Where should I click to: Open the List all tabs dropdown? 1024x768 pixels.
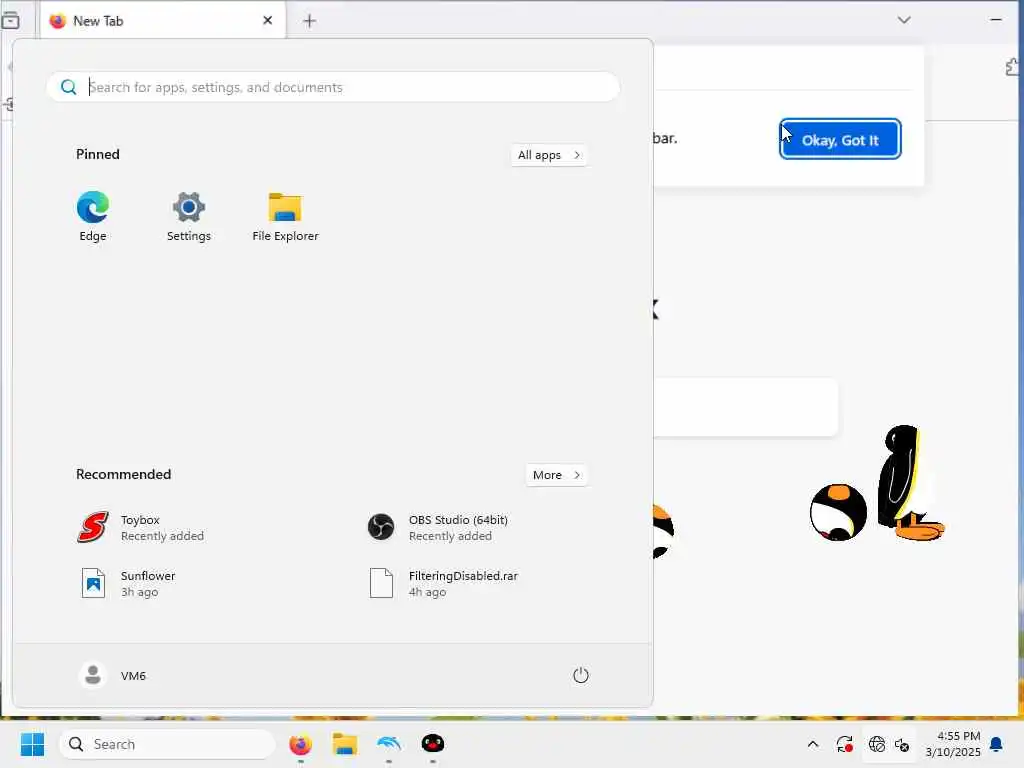904,20
